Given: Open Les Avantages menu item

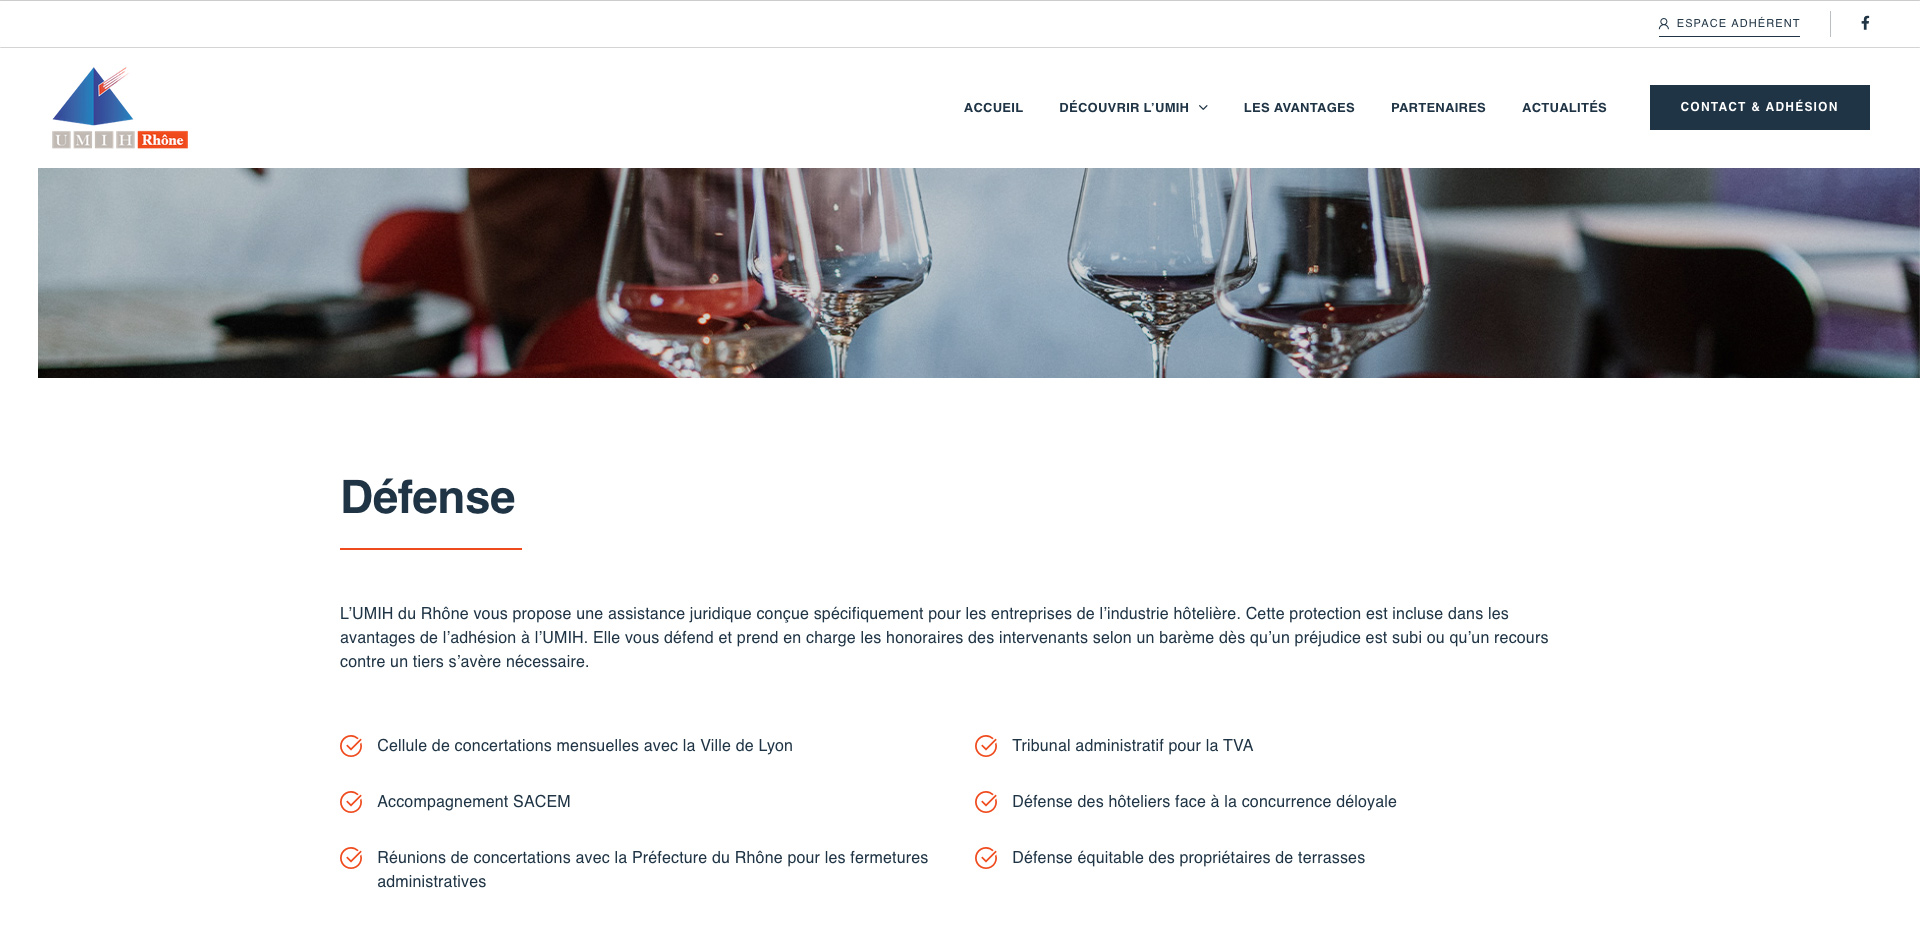Looking at the screenshot, I should point(1299,108).
